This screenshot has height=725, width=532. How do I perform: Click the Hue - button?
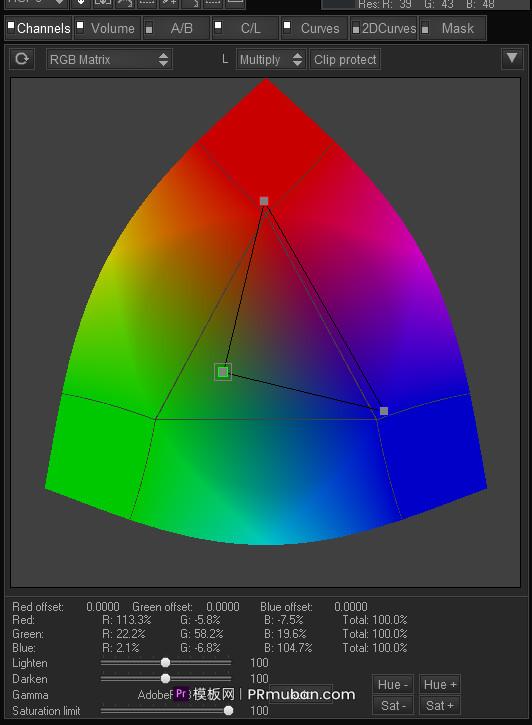392,684
